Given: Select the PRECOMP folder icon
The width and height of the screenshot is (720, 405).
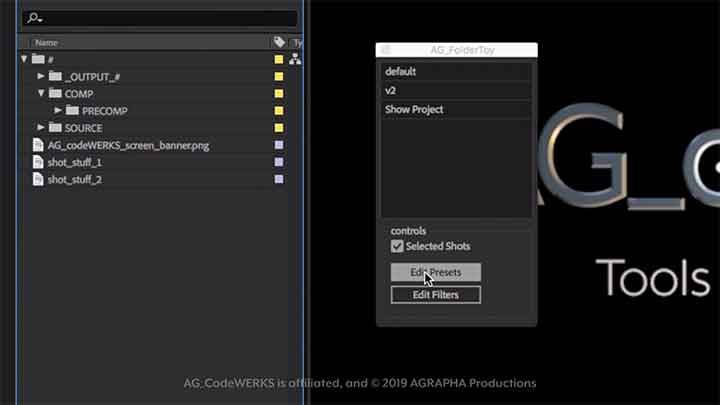Looking at the screenshot, I should click(72, 111).
